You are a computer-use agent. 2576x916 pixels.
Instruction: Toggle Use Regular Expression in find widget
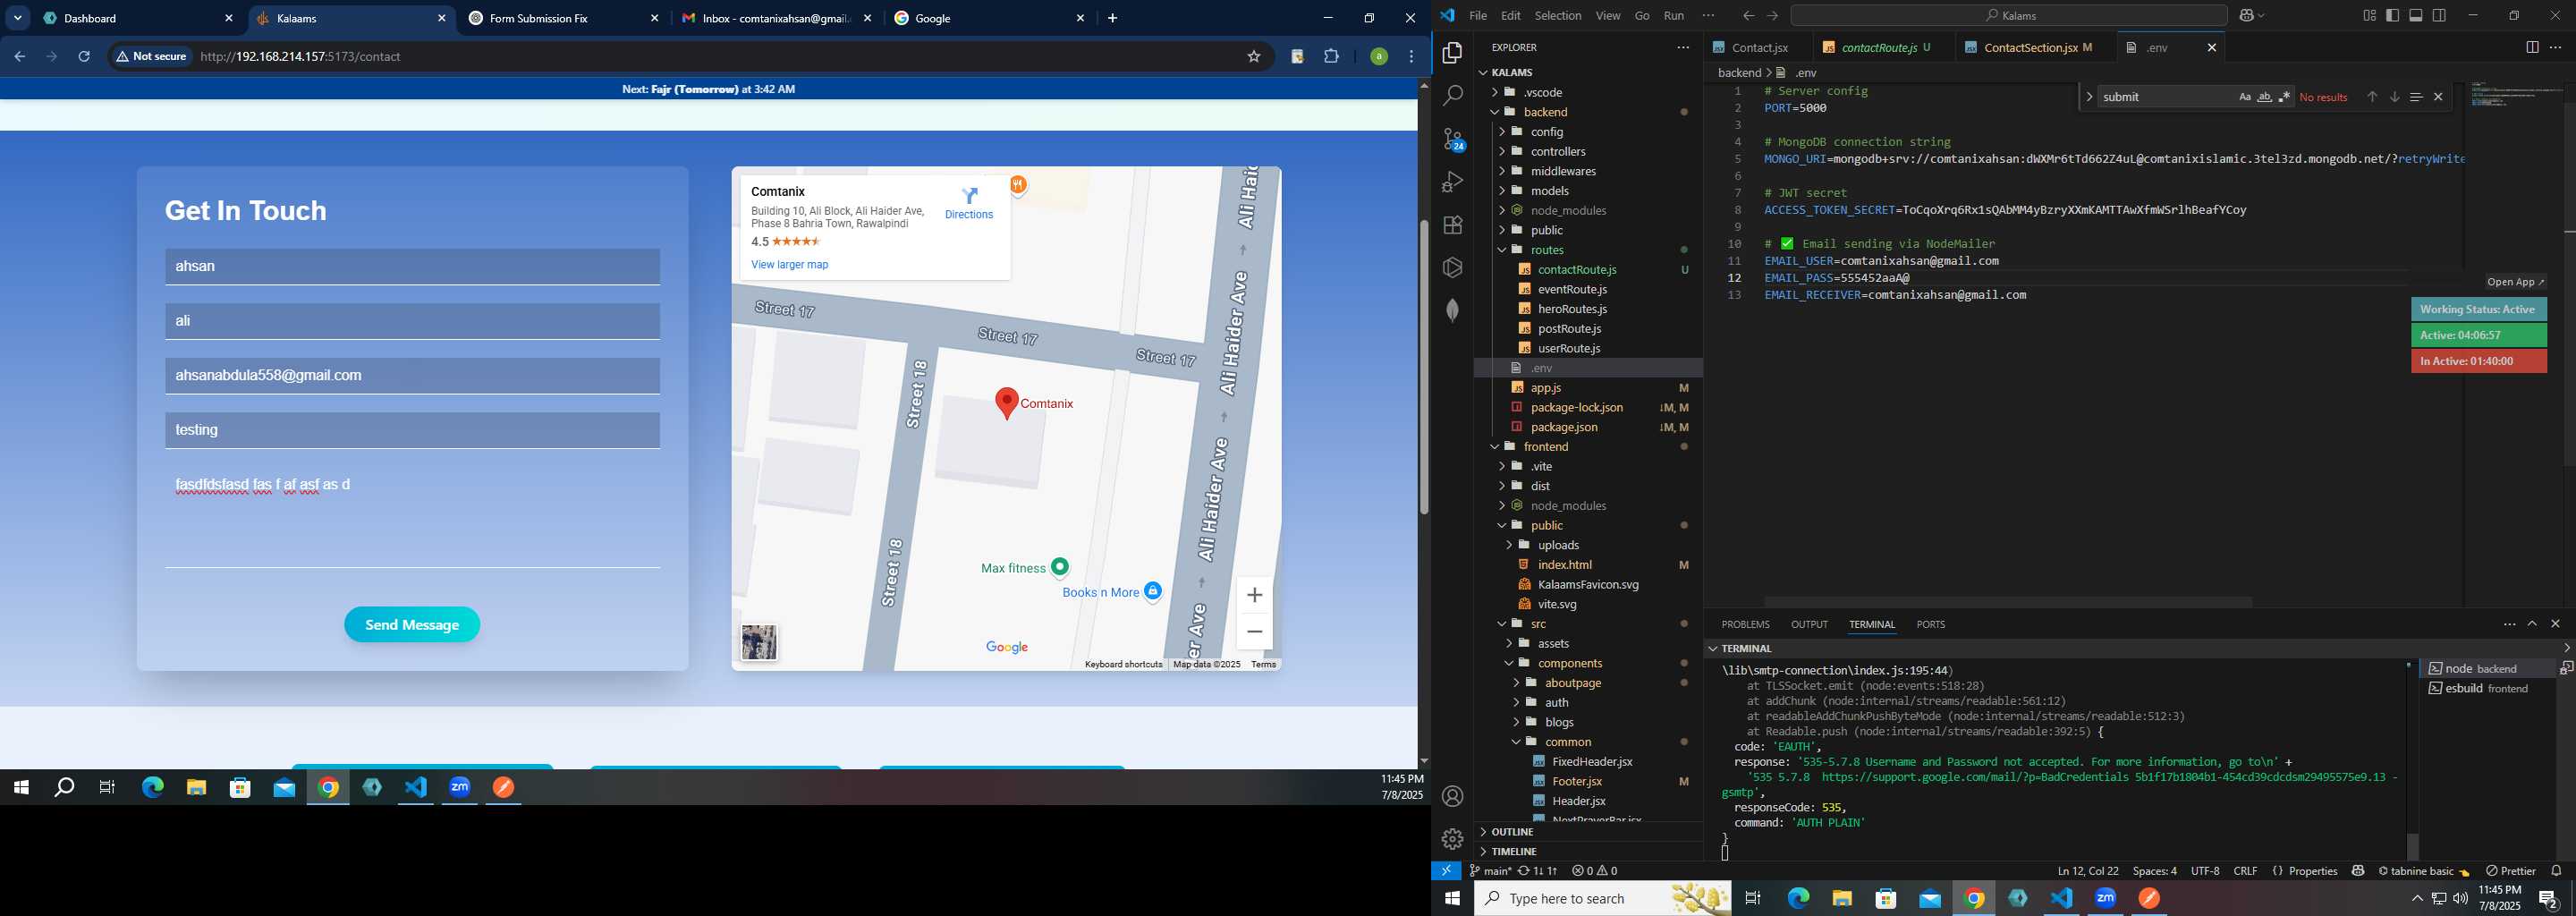2284,97
